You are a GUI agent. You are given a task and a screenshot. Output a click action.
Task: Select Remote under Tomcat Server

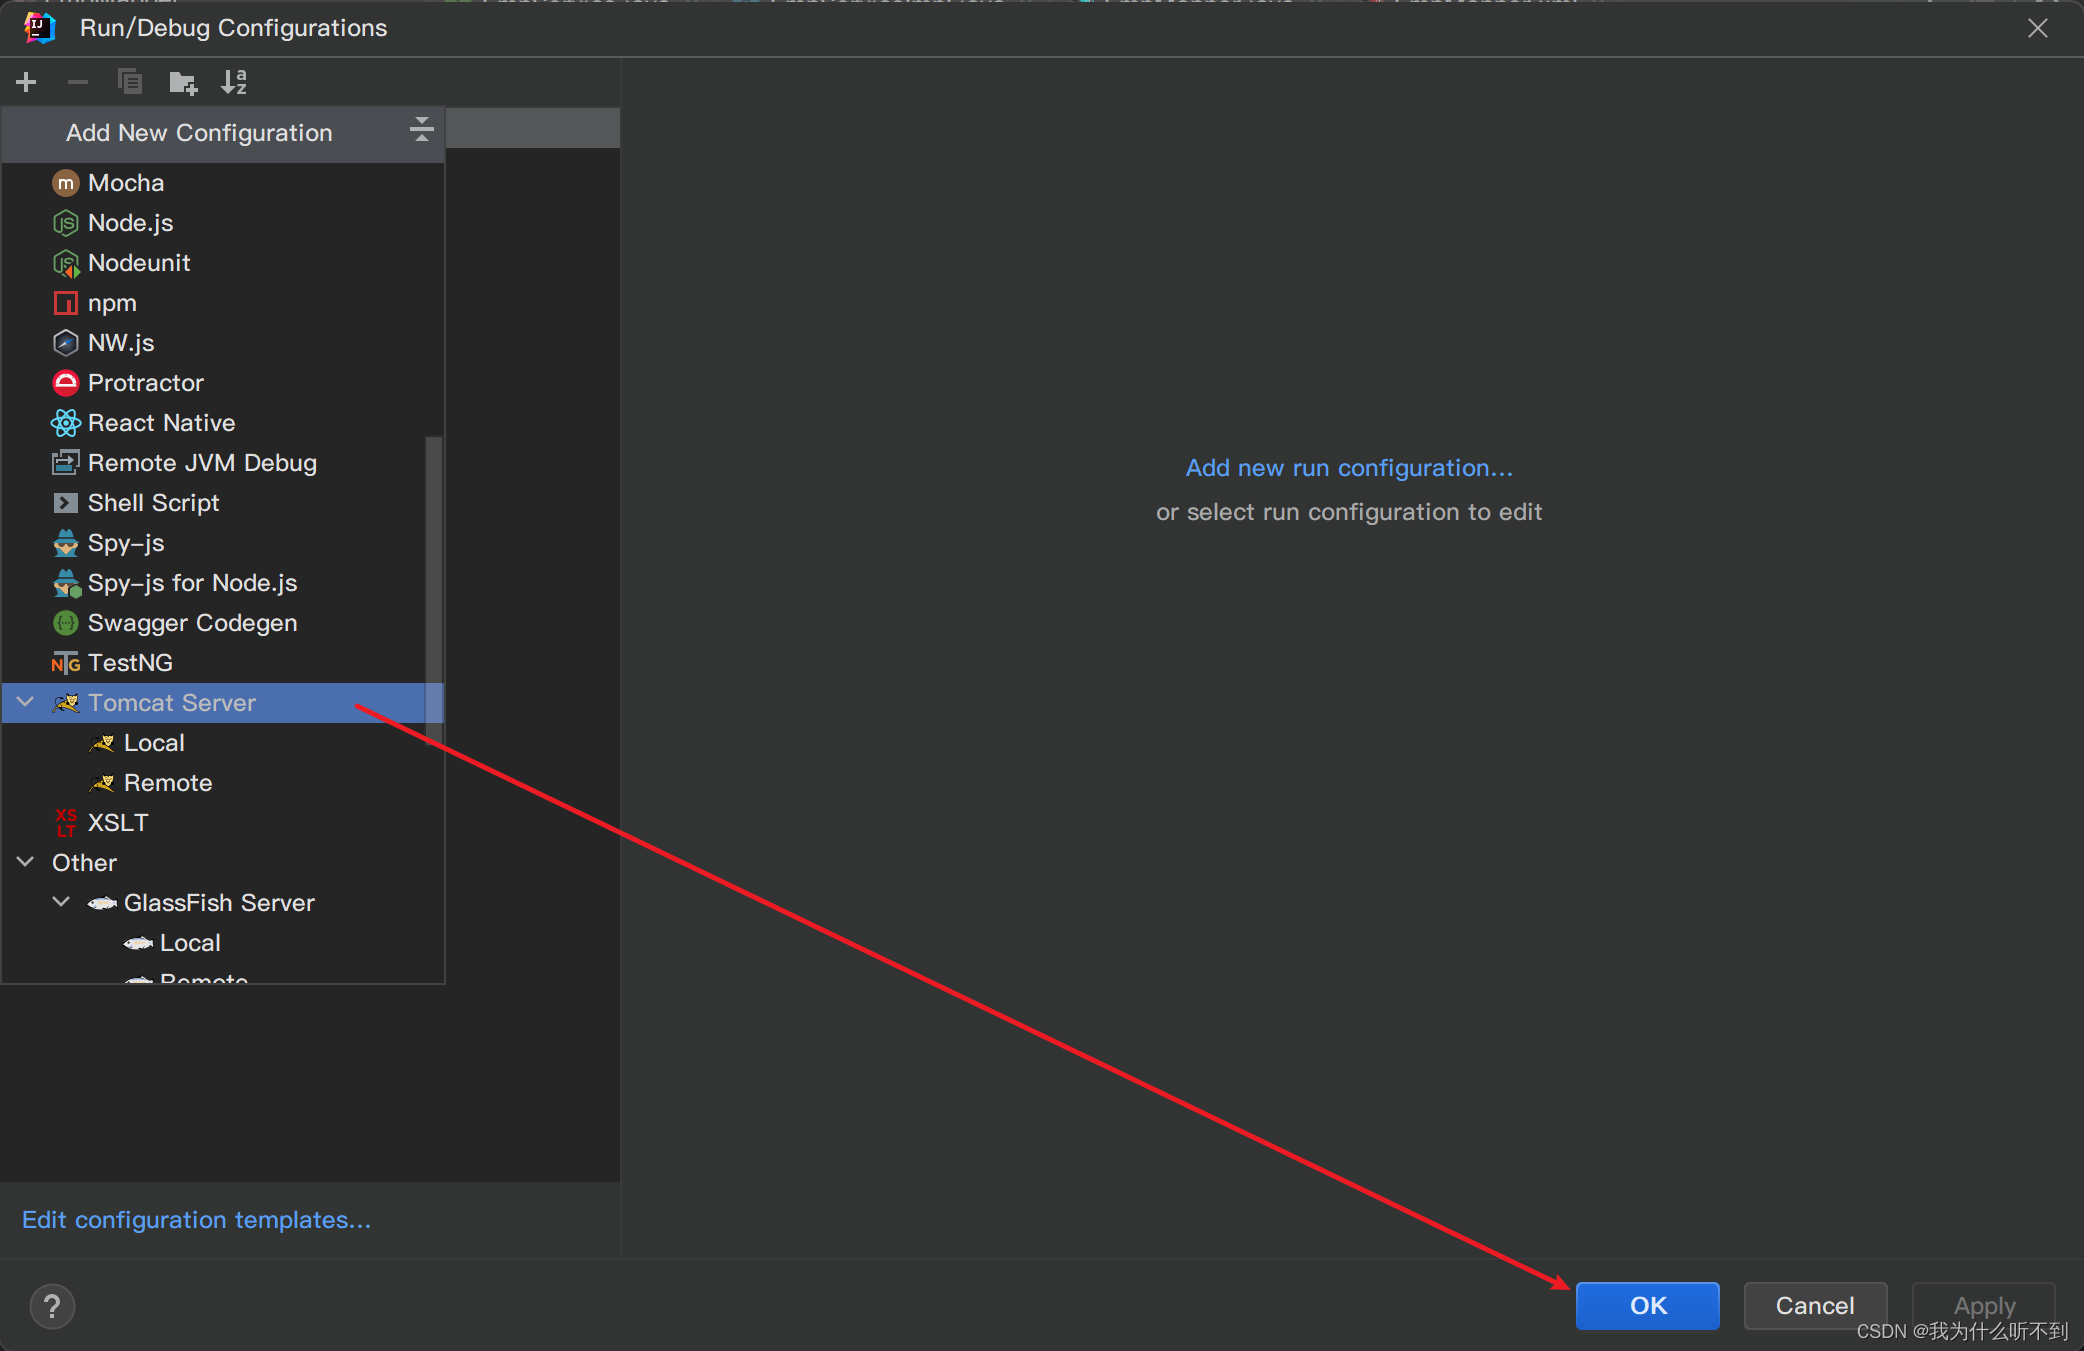click(167, 783)
